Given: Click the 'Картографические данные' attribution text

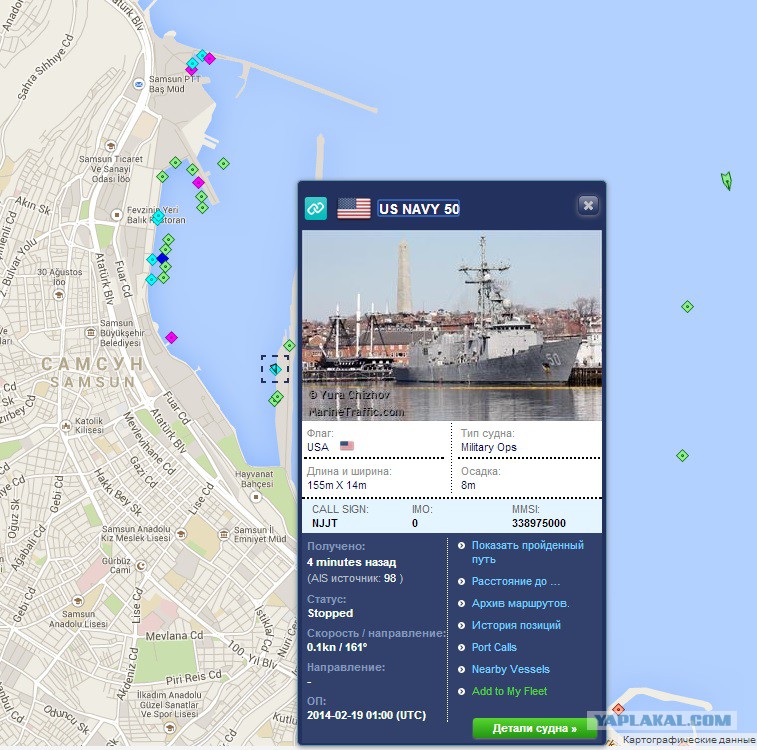Looking at the screenshot, I should coord(689,739).
